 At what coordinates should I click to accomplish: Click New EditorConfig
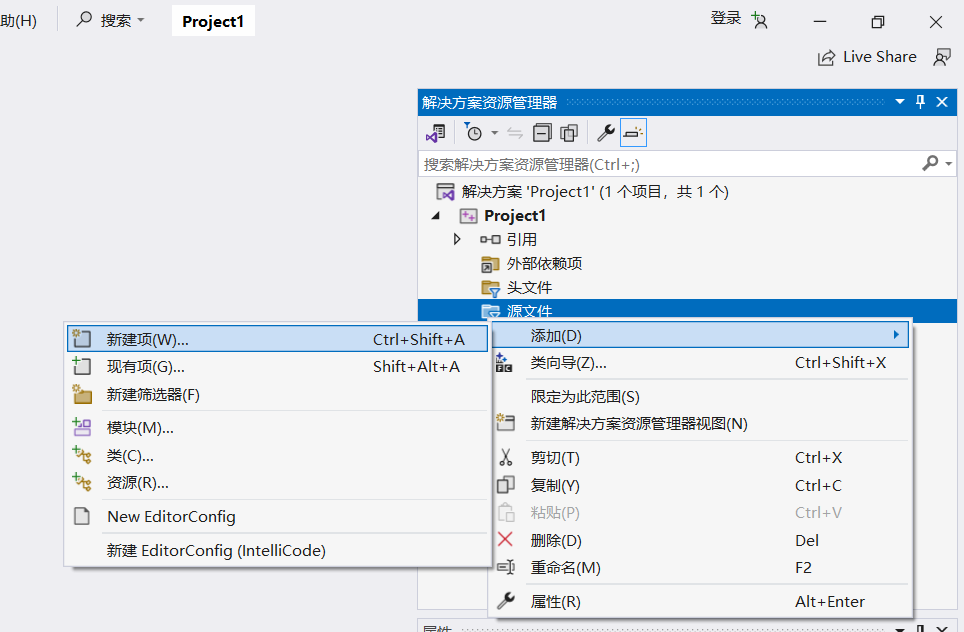pyautogui.click(x=277, y=516)
